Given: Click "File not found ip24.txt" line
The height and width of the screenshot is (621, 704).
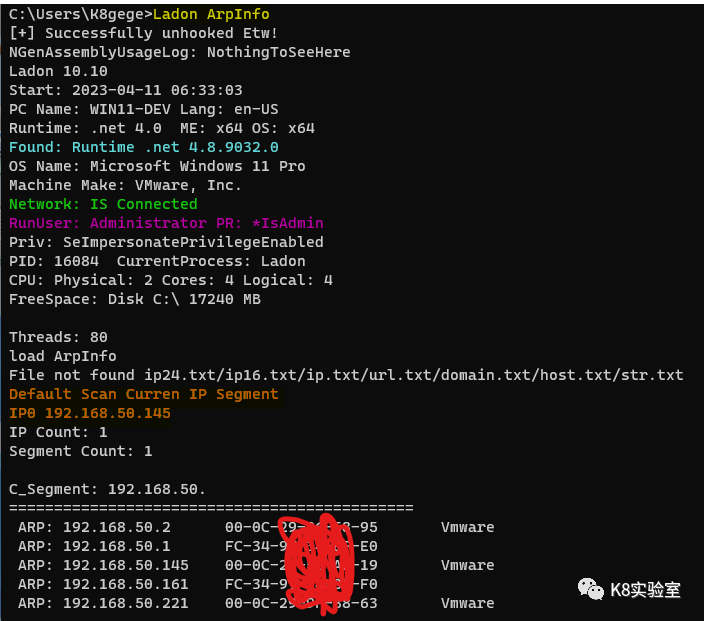Looking at the screenshot, I should tap(346, 374).
